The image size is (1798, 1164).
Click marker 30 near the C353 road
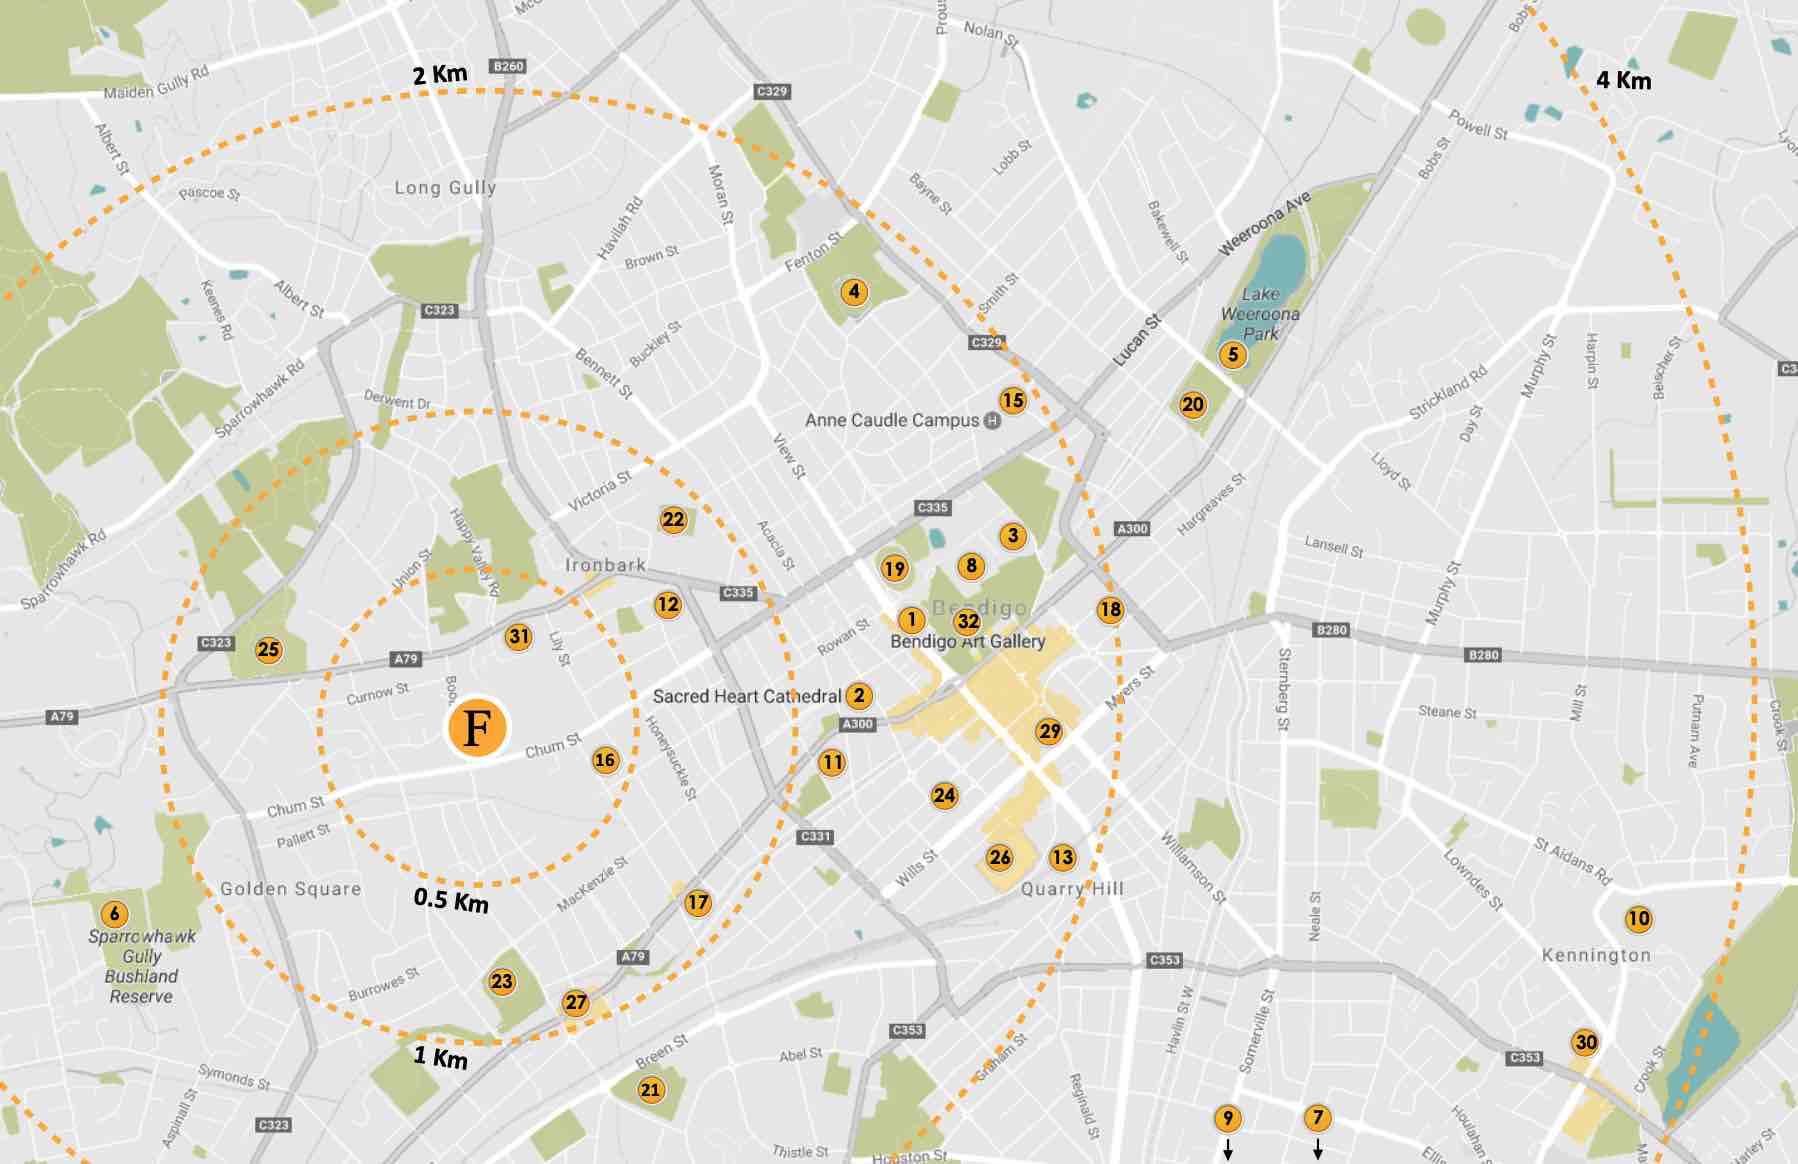[x=1586, y=1042]
